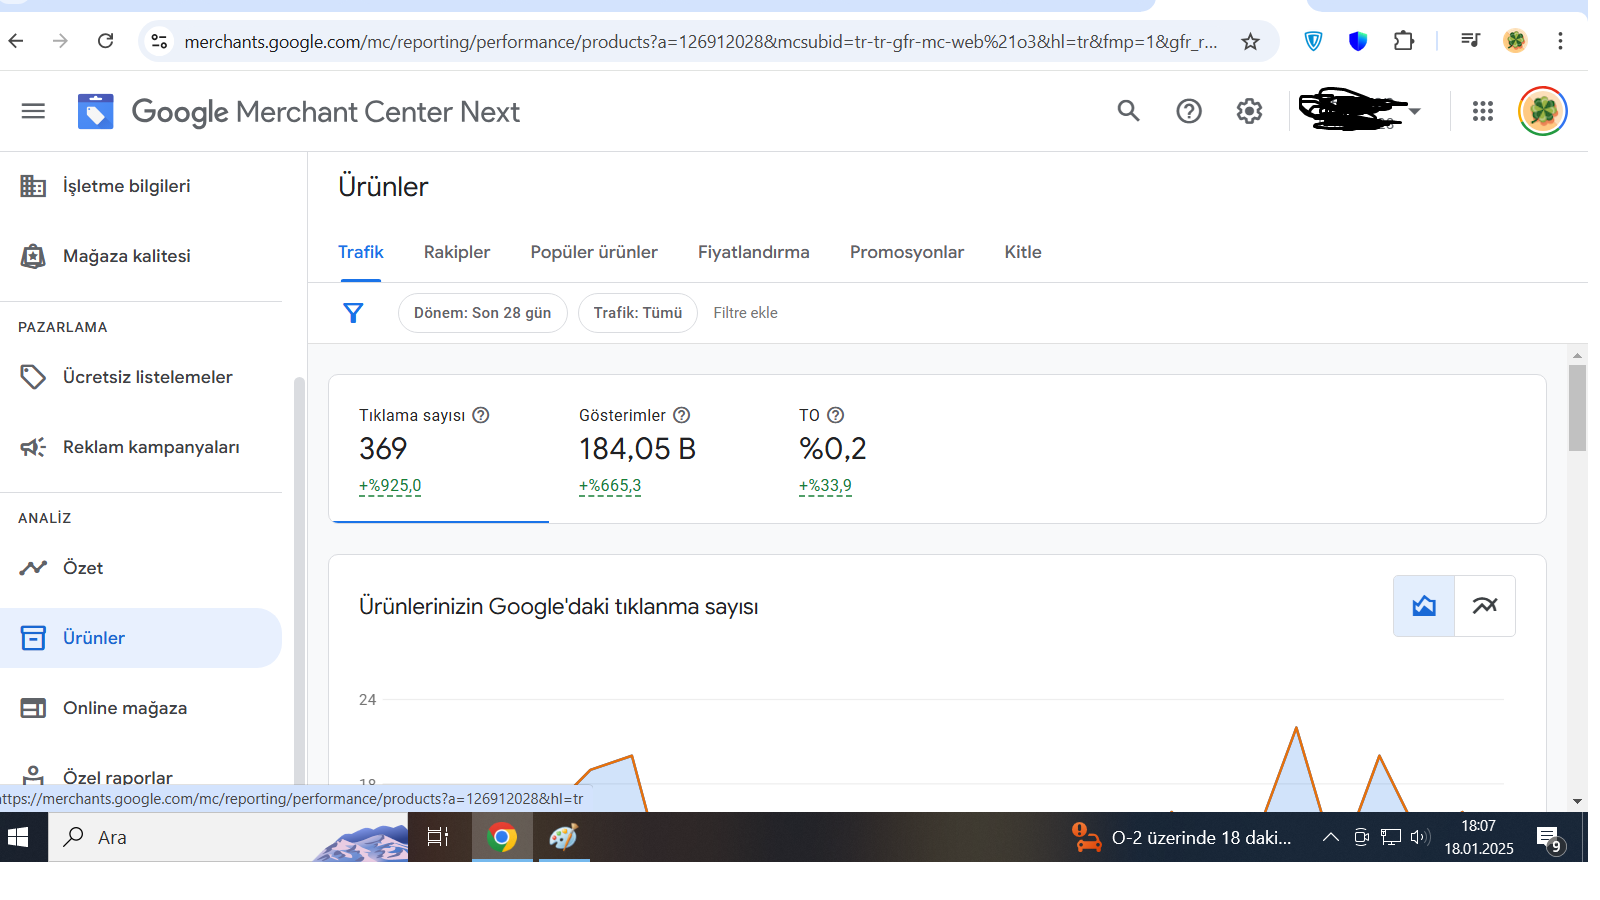Switch chart to line view
This screenshot has width=1600, height=900.
pos(1485,606)
